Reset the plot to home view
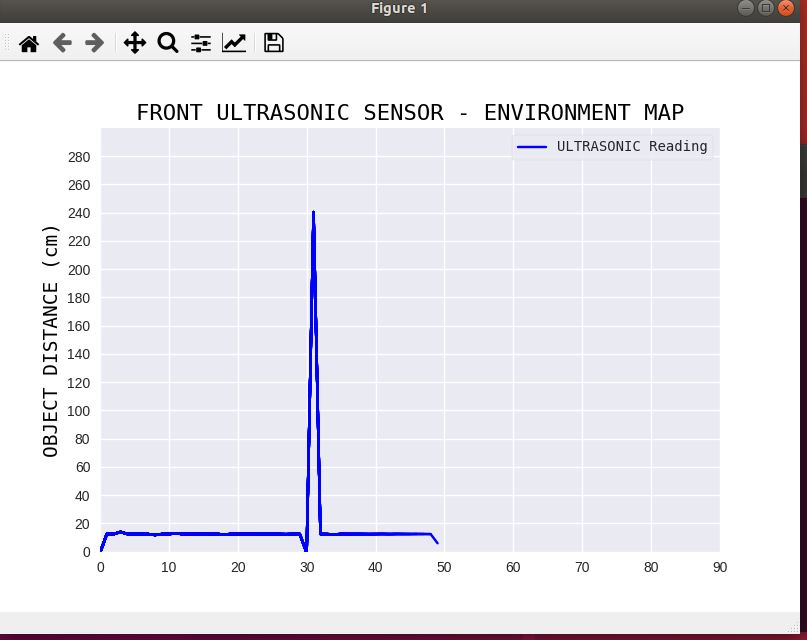807x640 pixels. click(x=29, y=43)
